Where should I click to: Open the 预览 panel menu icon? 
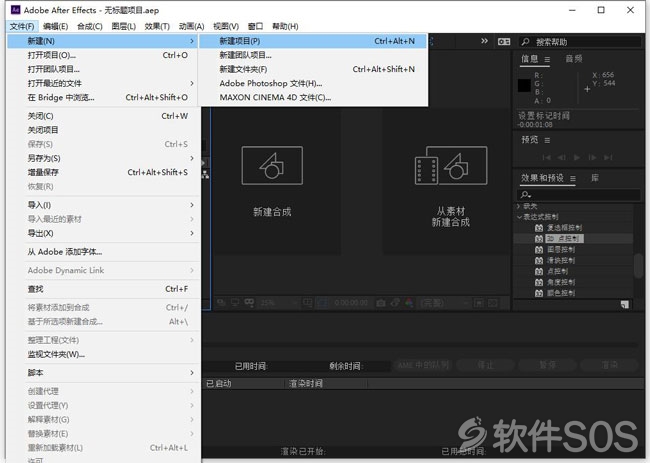pos(547,141)
